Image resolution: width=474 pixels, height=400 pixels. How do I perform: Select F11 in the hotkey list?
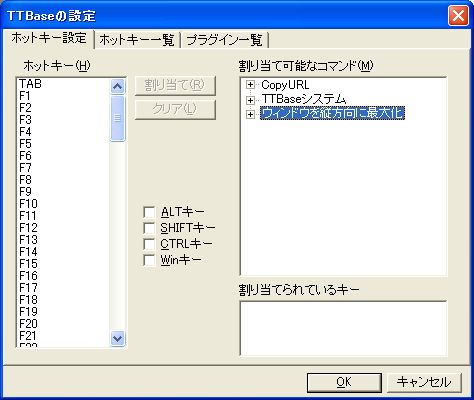click(x=63, y=216)
